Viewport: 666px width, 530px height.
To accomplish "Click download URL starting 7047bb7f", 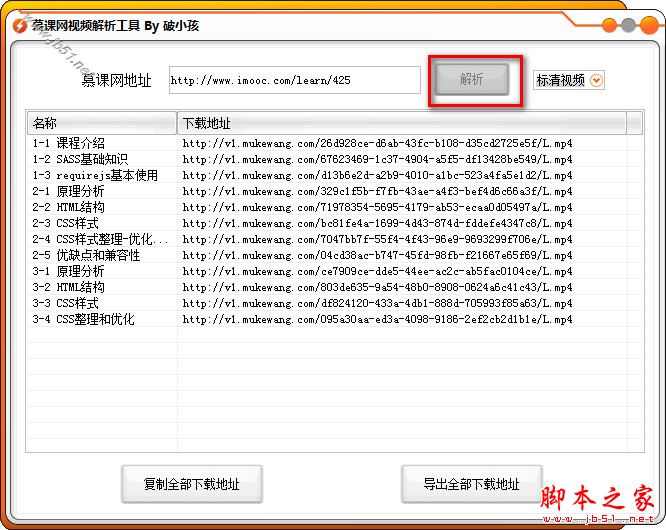I will point(378,240).
